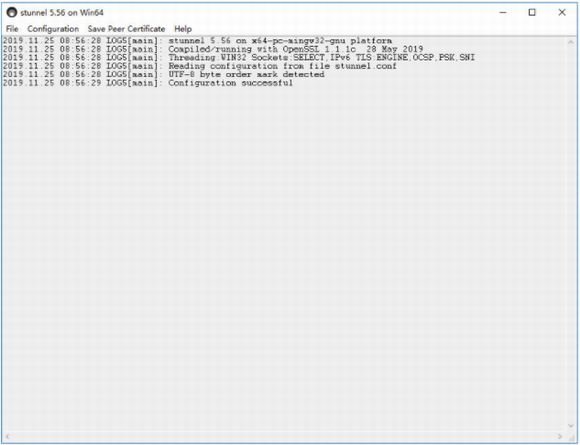Click the vertical scrollbar up arrow
This screenshot has height=445, width=580.
[x=570, y=42]
